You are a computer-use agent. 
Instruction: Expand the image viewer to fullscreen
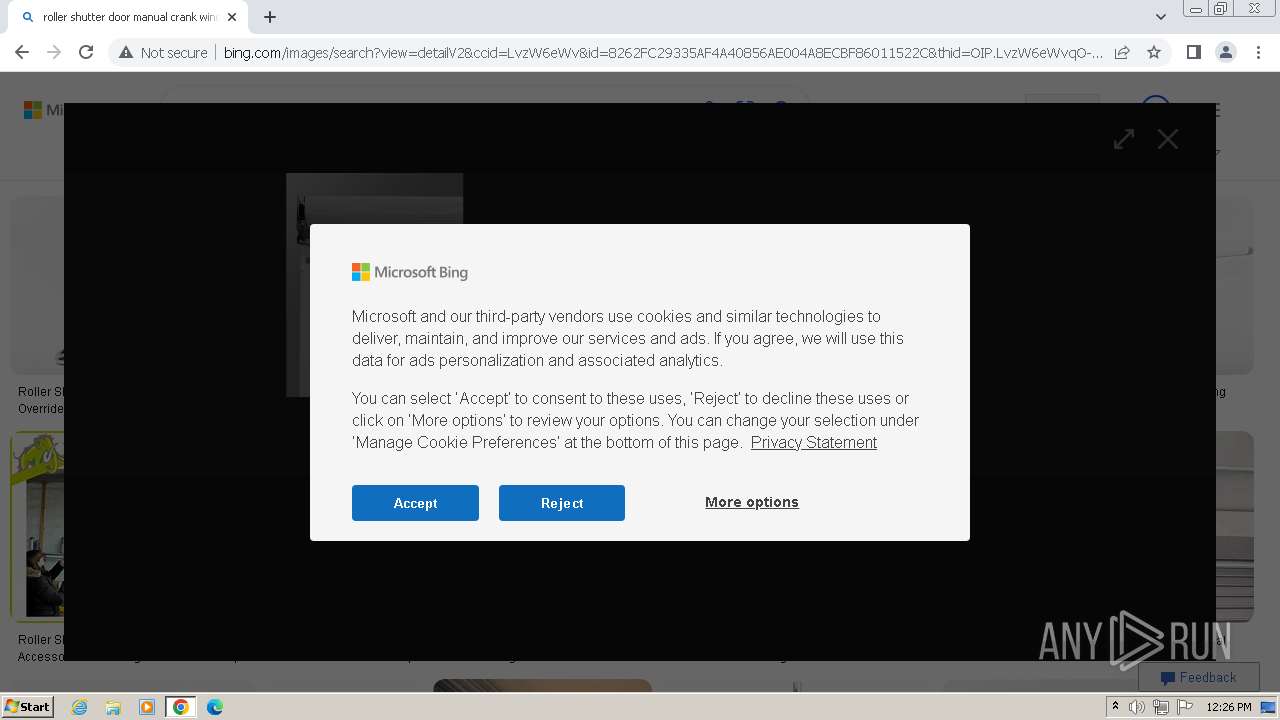[x=1124, y=139]
